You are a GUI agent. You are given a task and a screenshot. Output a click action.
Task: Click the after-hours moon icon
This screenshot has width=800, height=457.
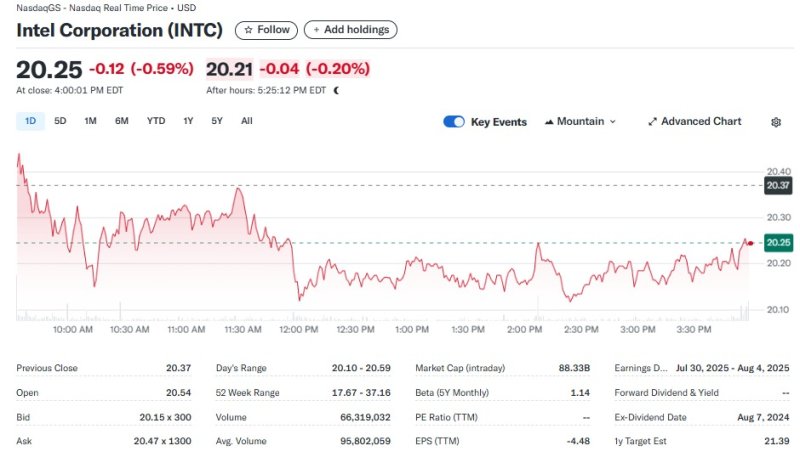[336, 90]
